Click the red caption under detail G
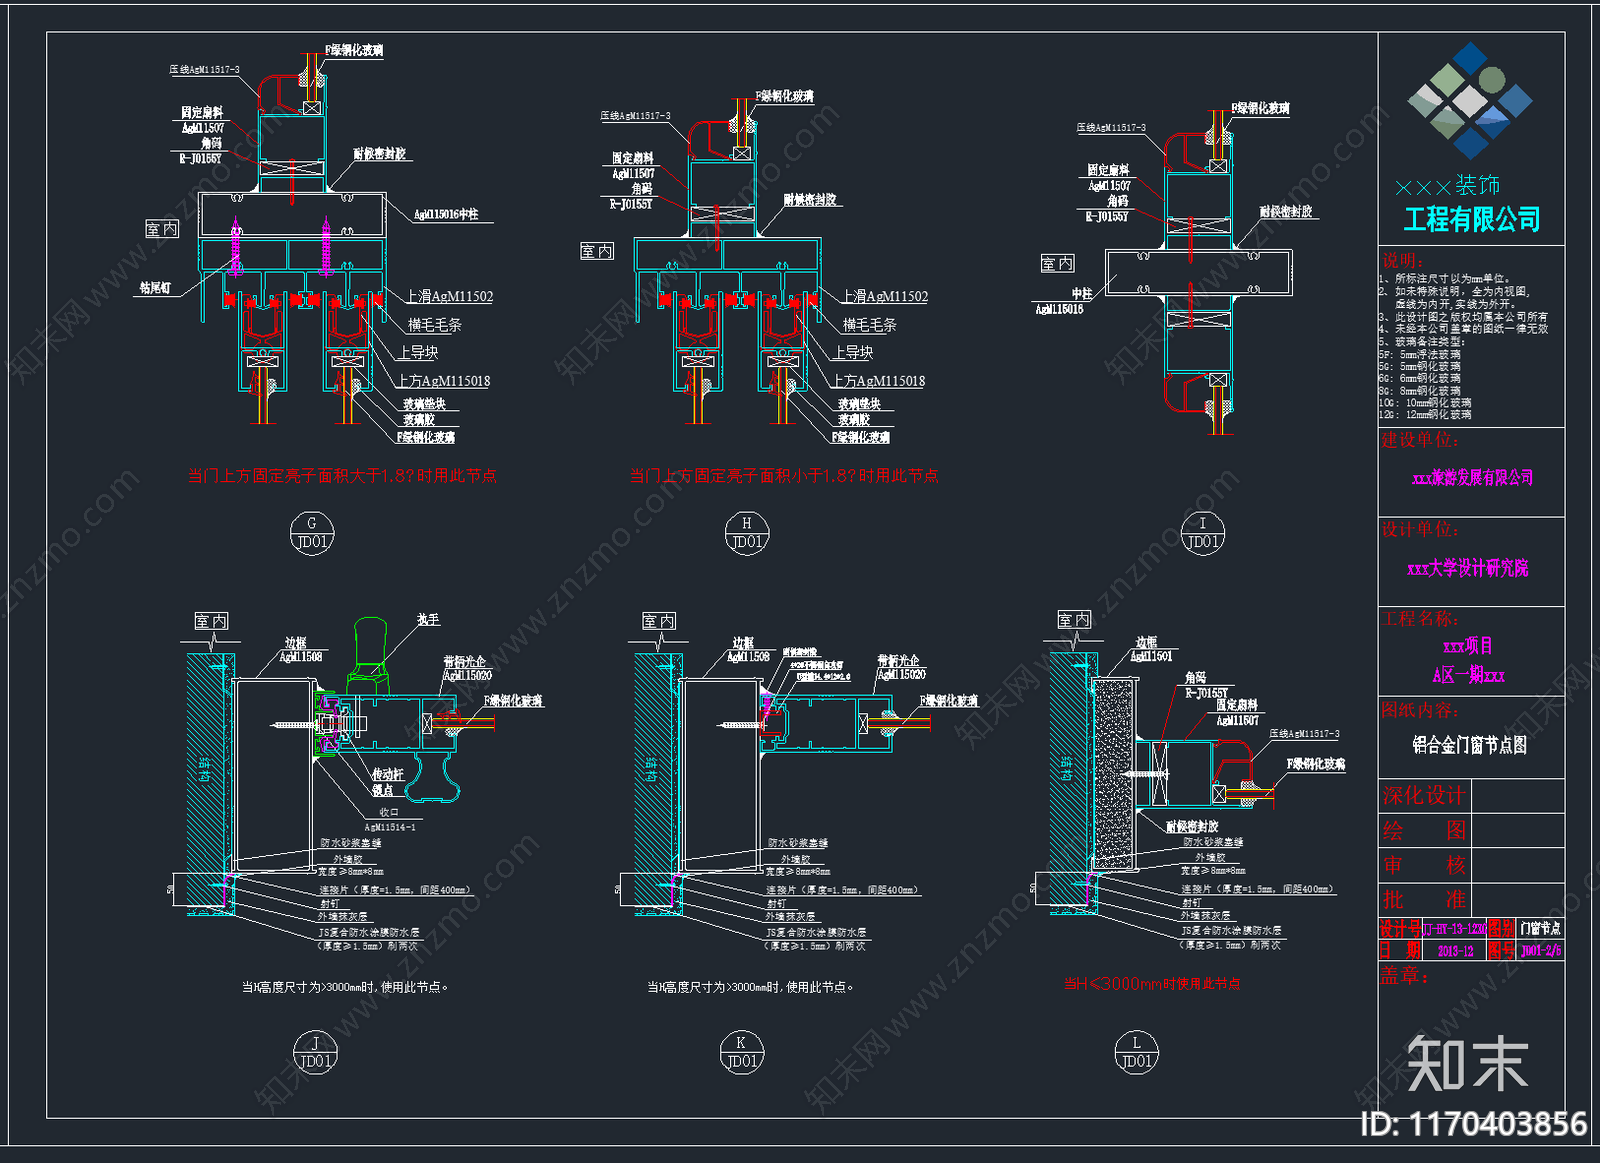The width and height of the screenshot is (1600, 1163). pyautogui.click(x=342, y=476)
